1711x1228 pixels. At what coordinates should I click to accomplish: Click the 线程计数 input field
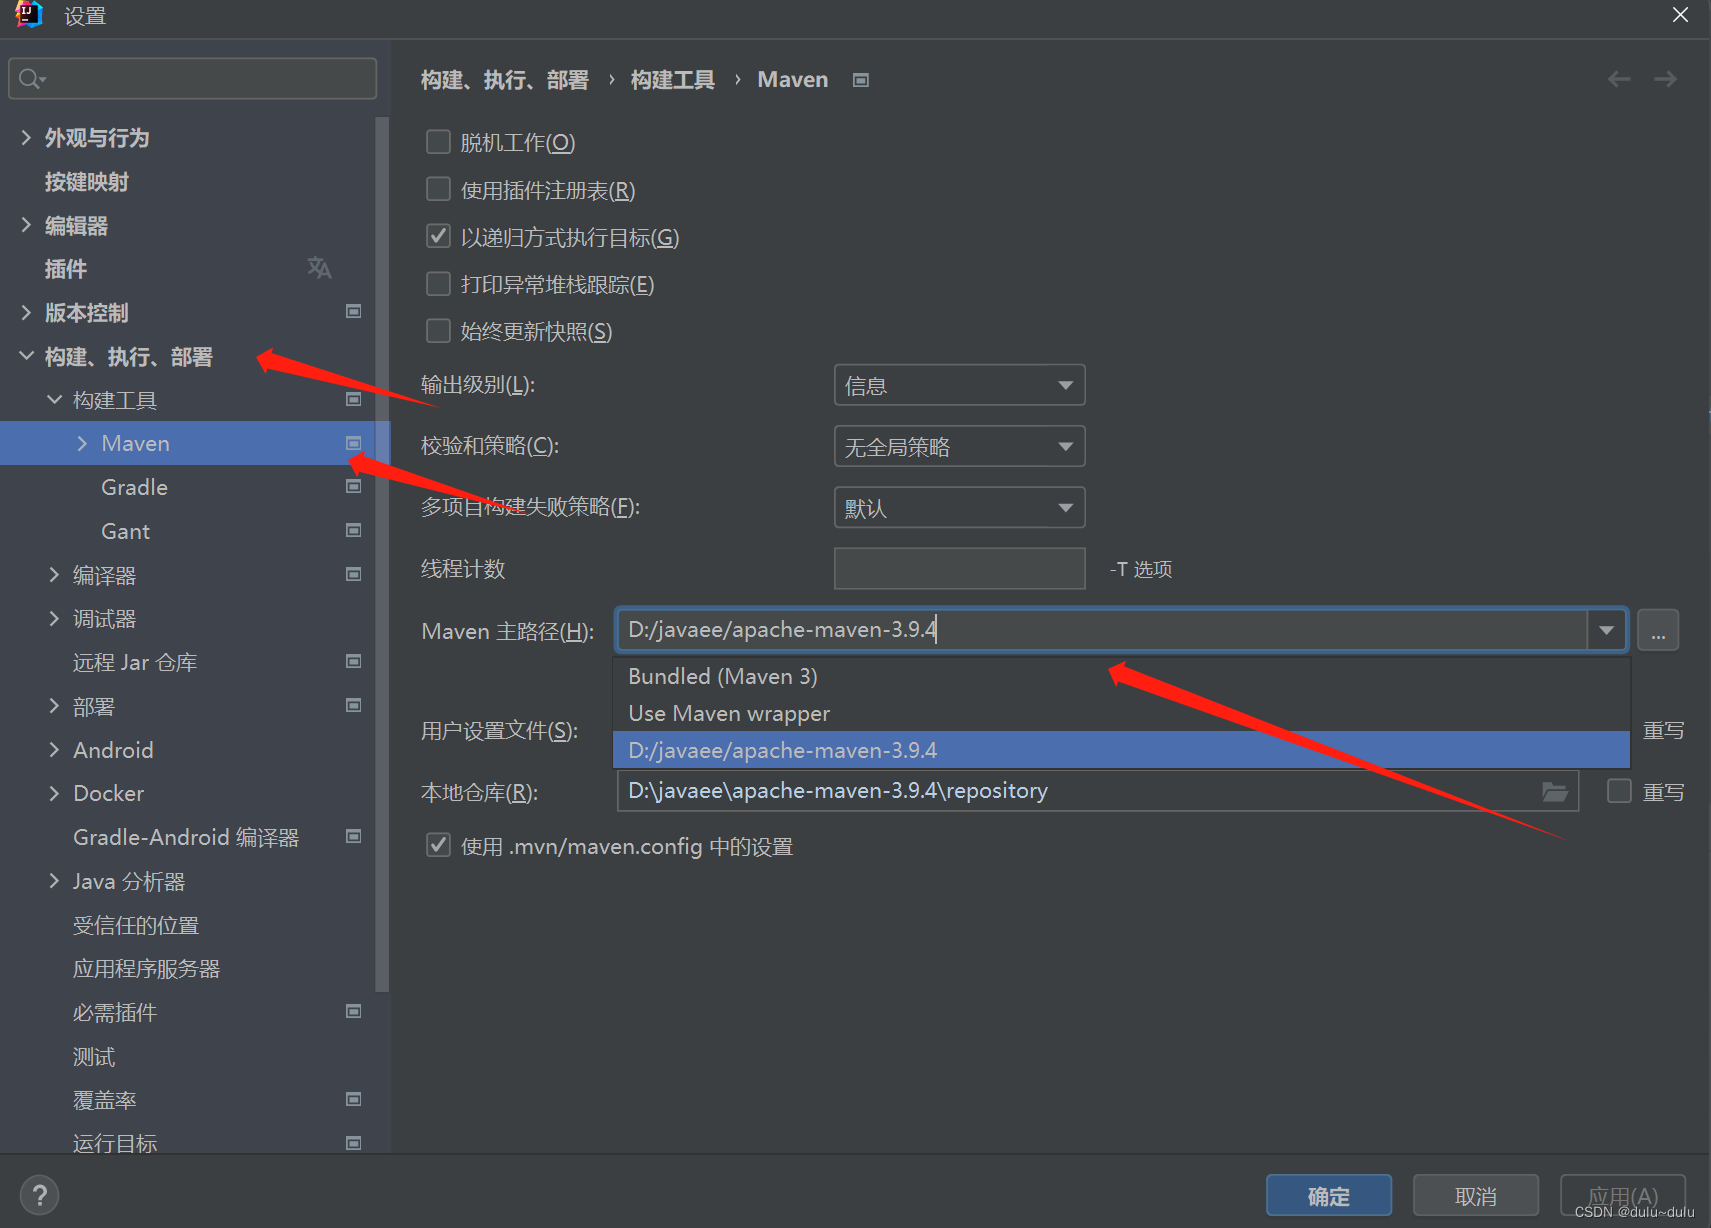tap(959, 568)
